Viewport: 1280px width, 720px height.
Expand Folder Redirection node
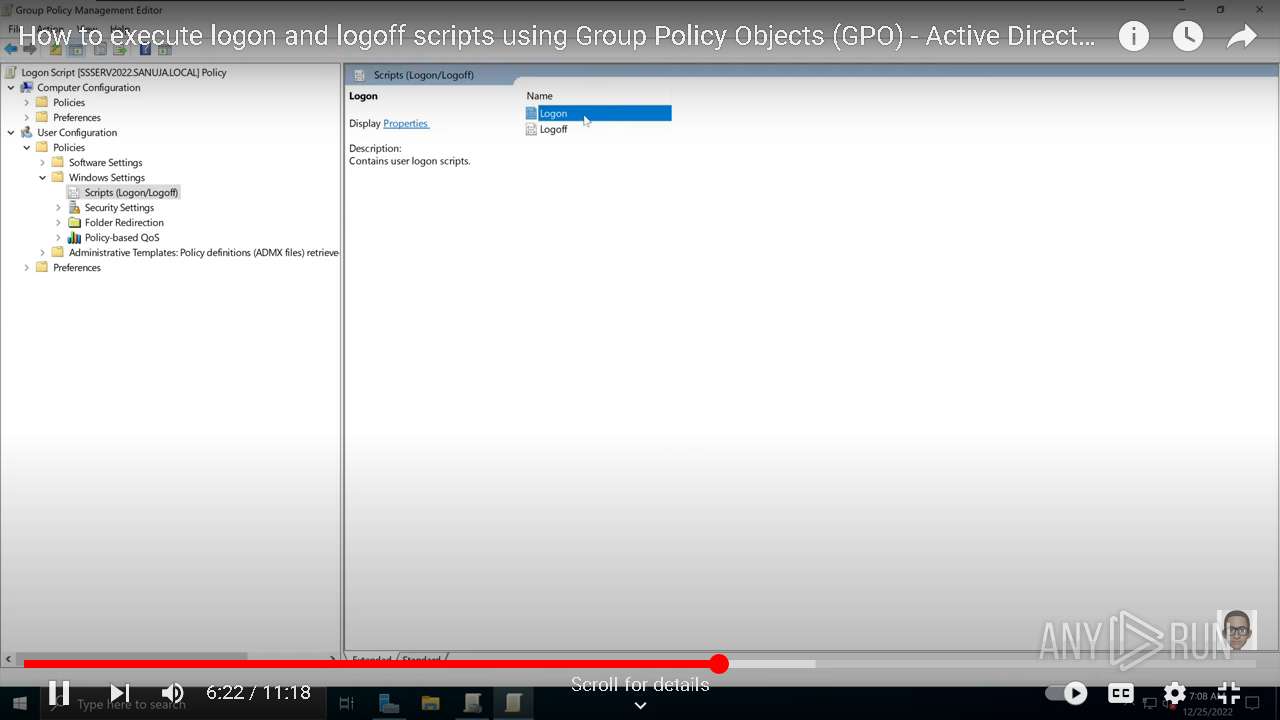point(59,223)
